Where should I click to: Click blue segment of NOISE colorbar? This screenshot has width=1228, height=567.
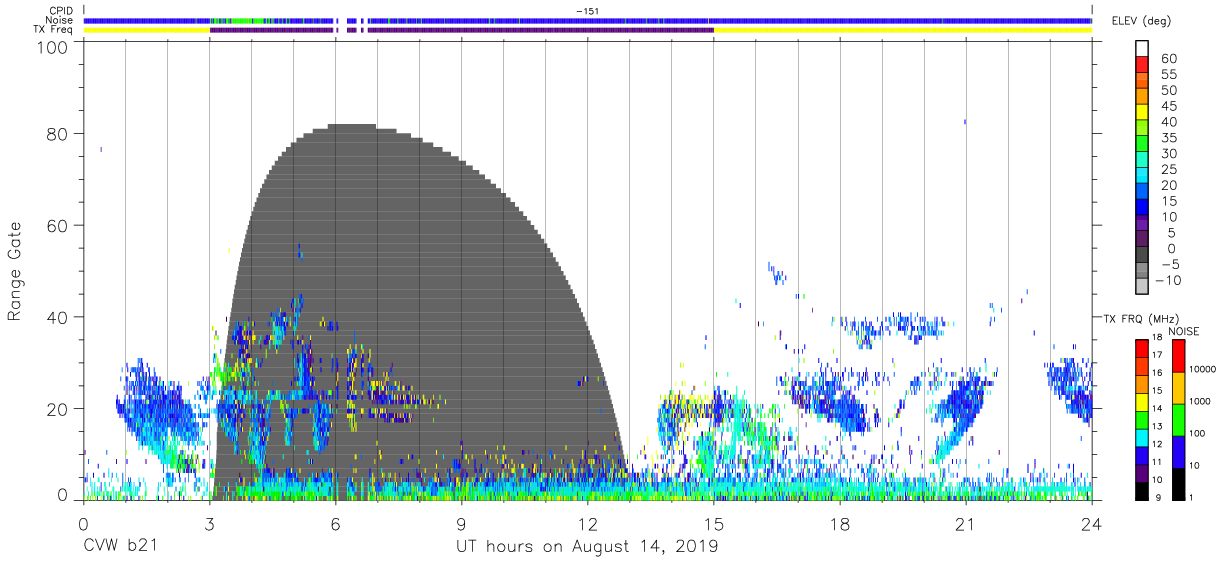[1178, 451]
